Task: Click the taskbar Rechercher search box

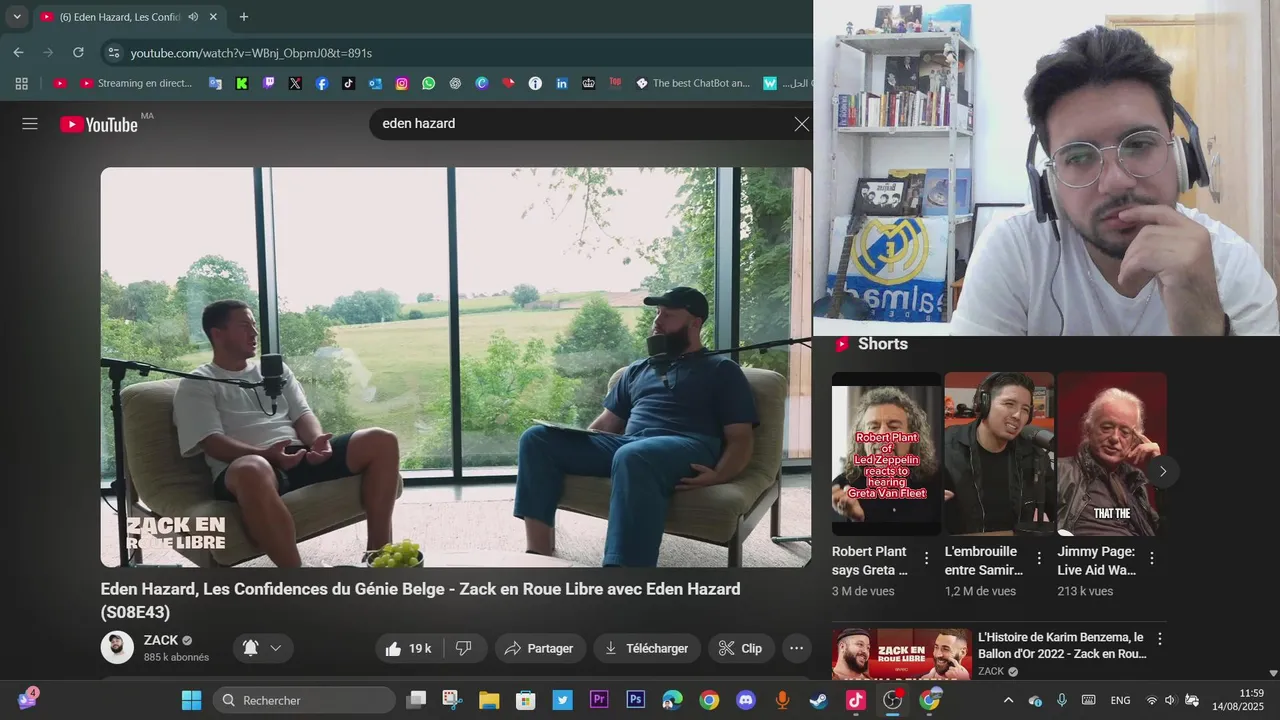Action: 304,700
